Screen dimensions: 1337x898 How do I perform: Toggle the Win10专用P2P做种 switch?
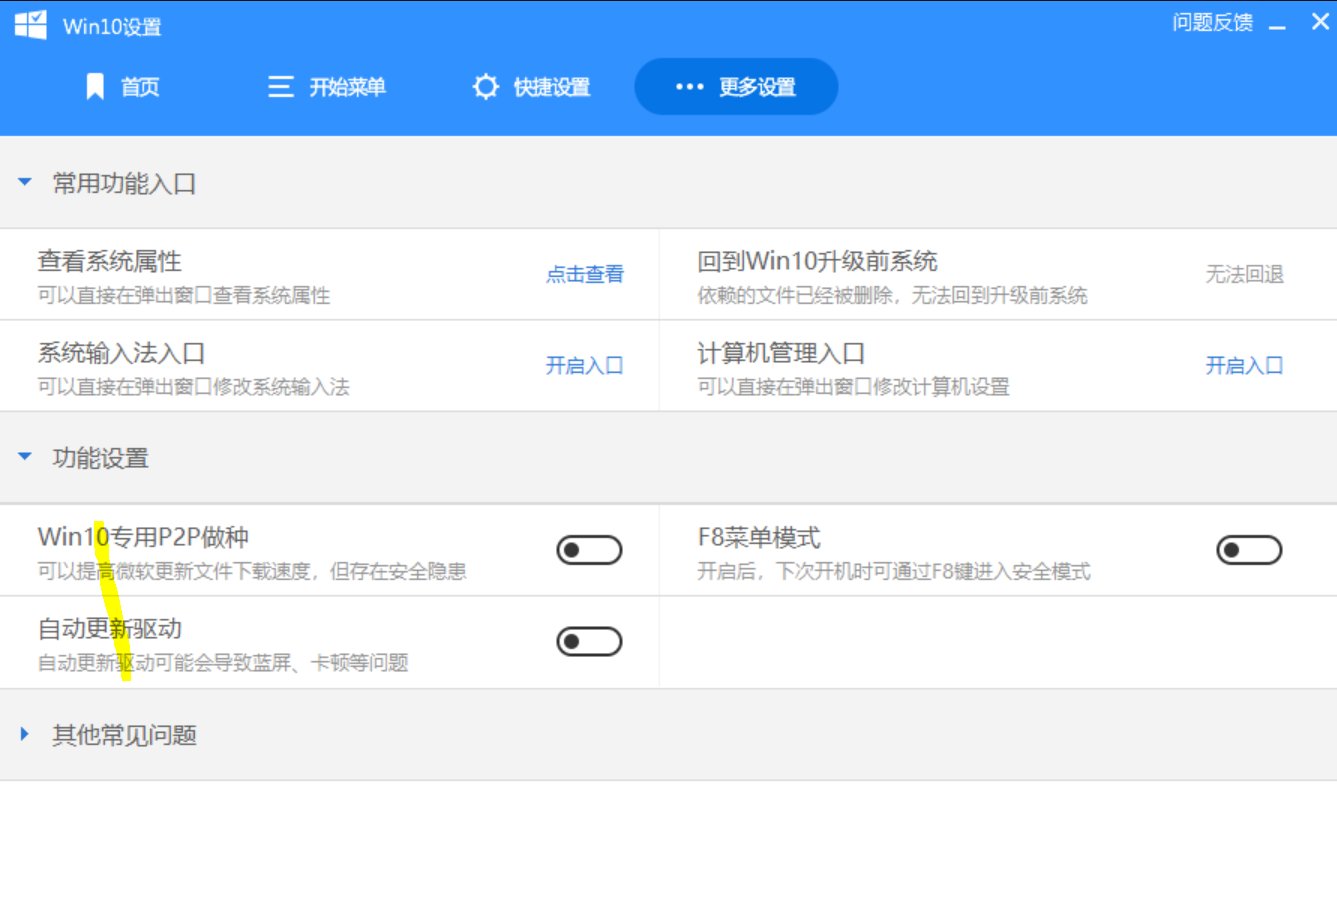[589, 550]
